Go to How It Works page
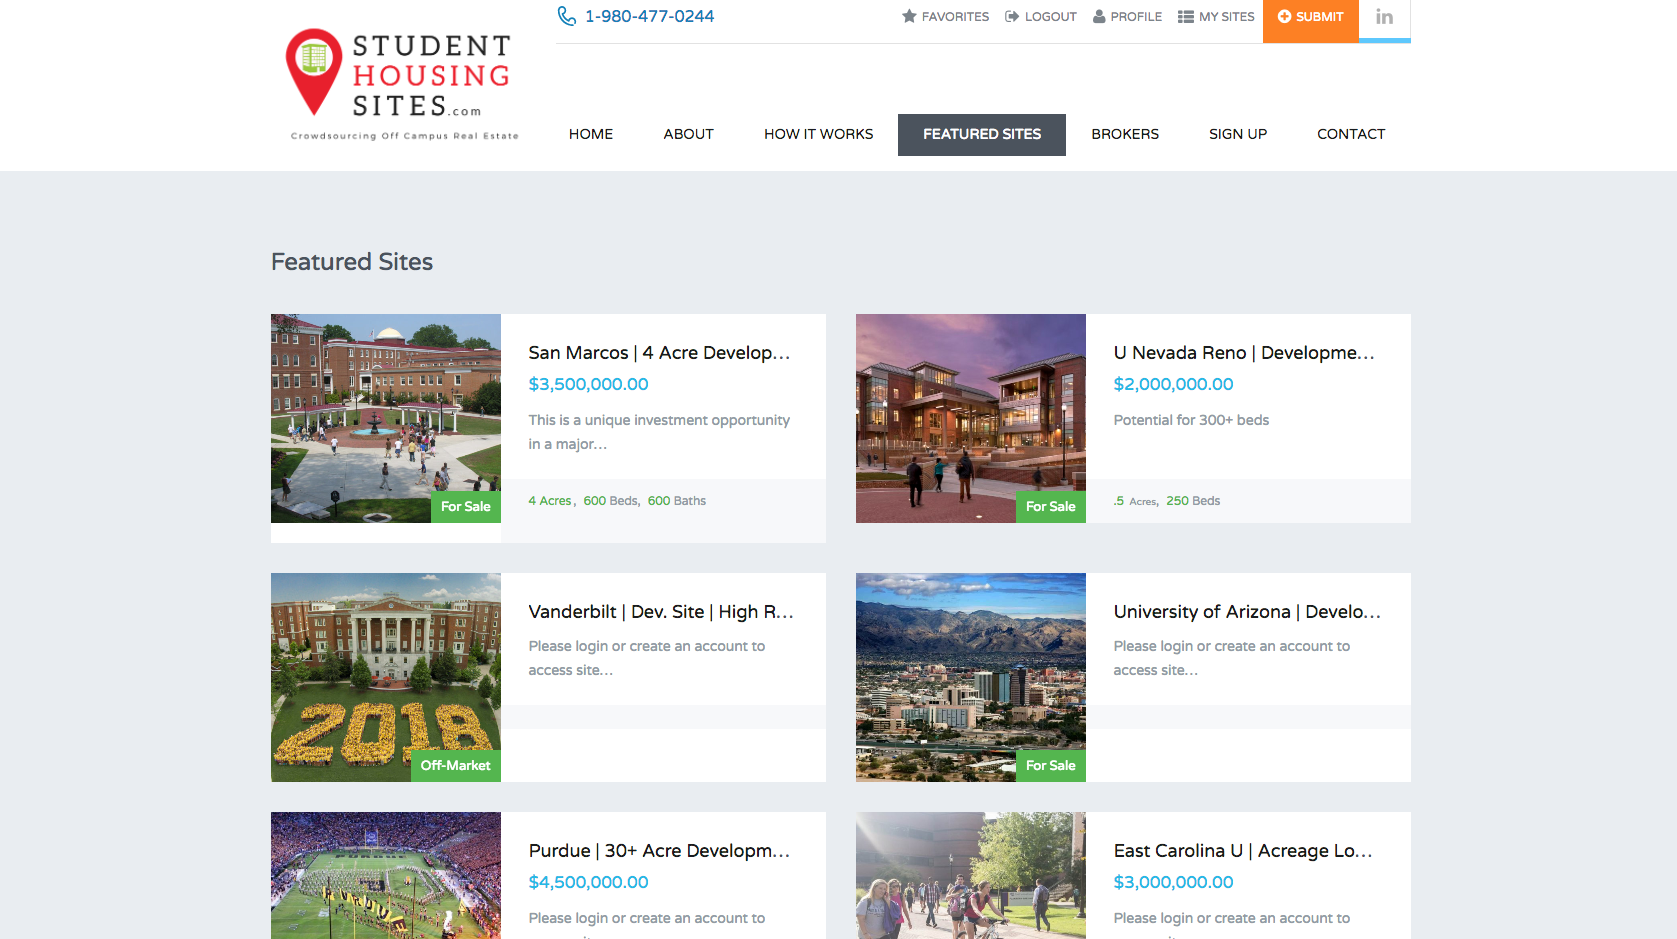The width and height of the screenshot is (1677, 939). pyautogui.click(x=819, y=134)
